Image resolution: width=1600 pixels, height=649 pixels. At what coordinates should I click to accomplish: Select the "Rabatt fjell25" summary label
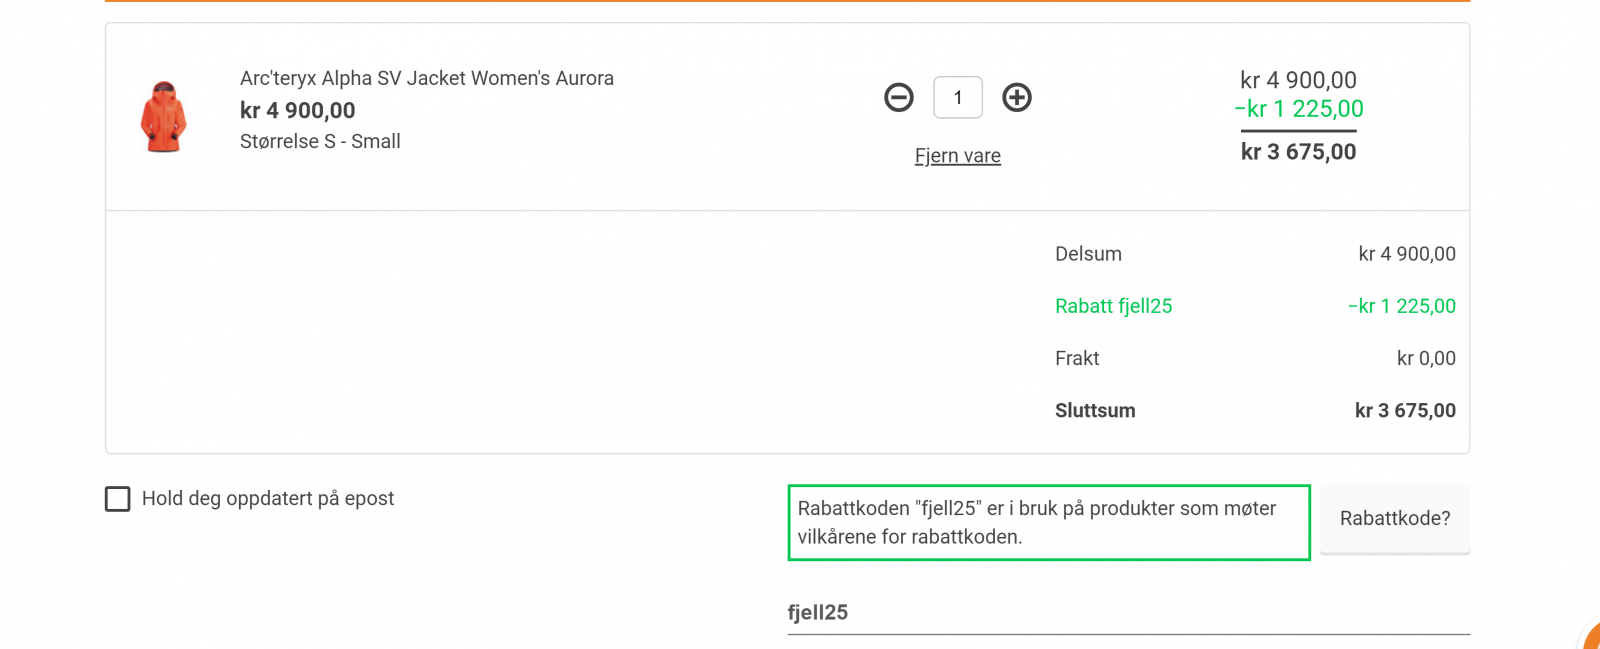pos(1113,306)
